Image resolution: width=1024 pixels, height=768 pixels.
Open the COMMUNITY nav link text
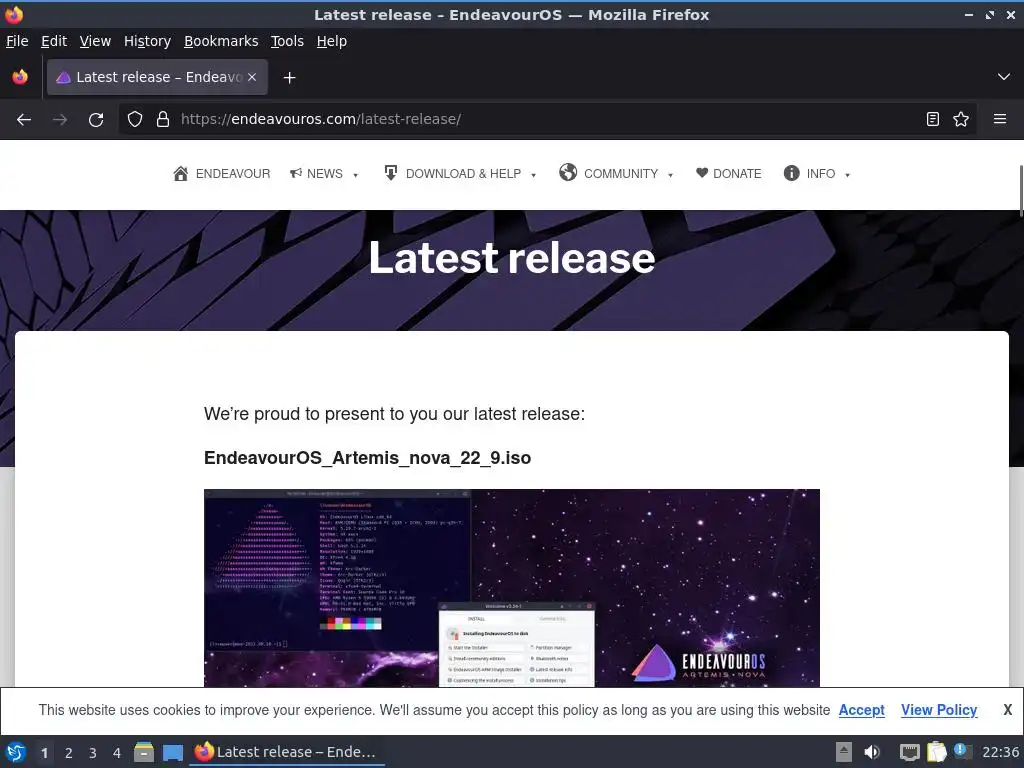coord(621,174)
